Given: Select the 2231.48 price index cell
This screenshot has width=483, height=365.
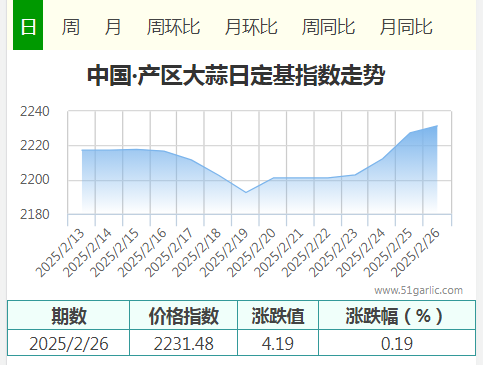Looking at the screenshot, I should pos(184,343).
